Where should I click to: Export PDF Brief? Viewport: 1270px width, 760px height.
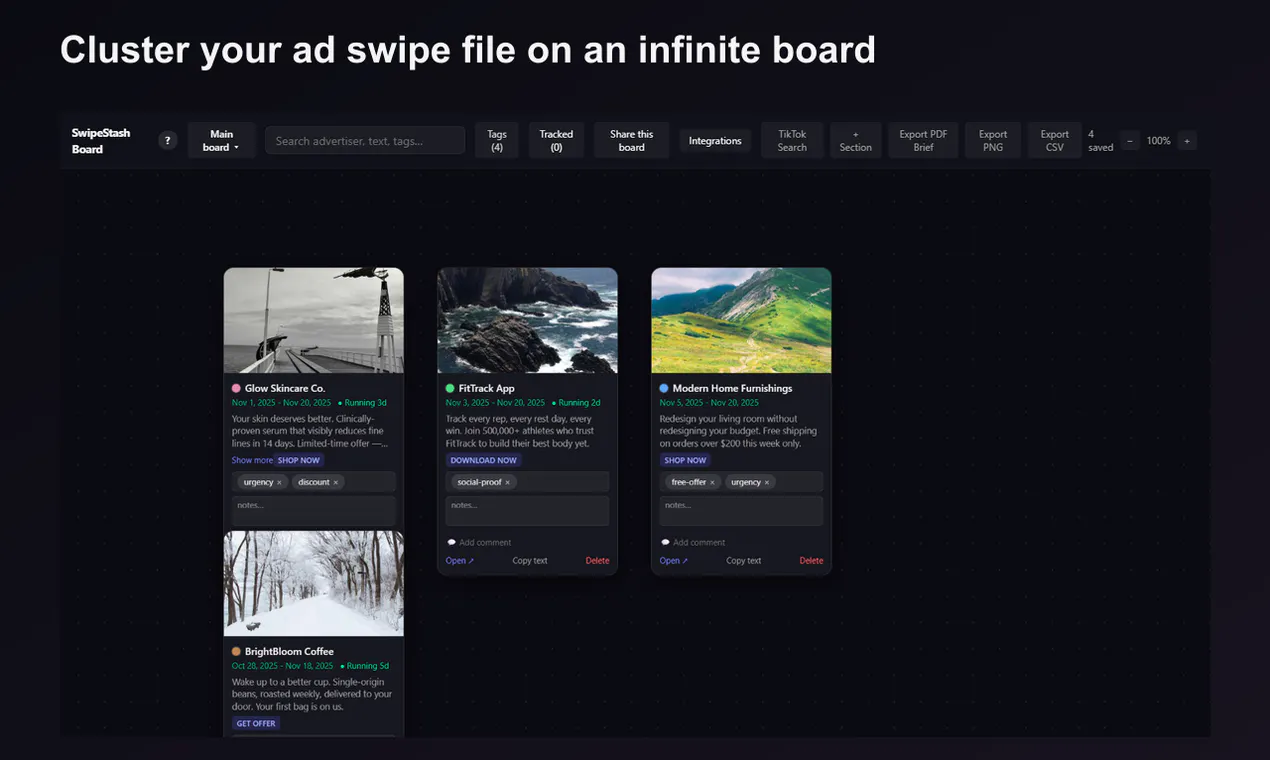(x=923, y=141)
